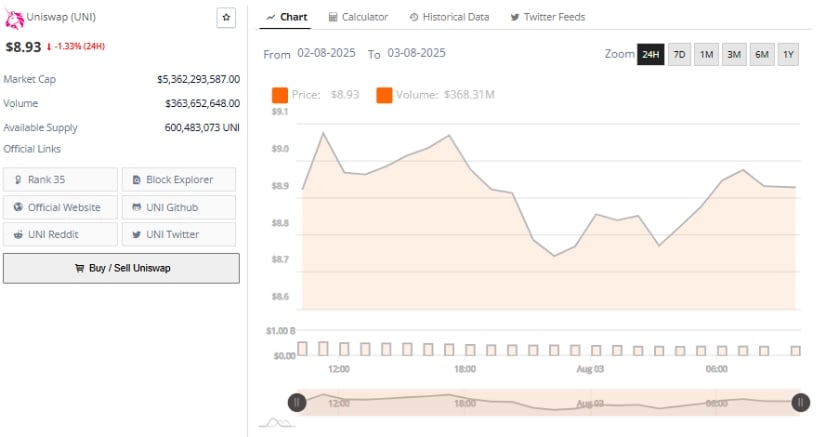This screenshot has height=437, width=825.
Task: Click the To date field 03-08-2025
Action: pyautogui.click(x=416, y=53)
